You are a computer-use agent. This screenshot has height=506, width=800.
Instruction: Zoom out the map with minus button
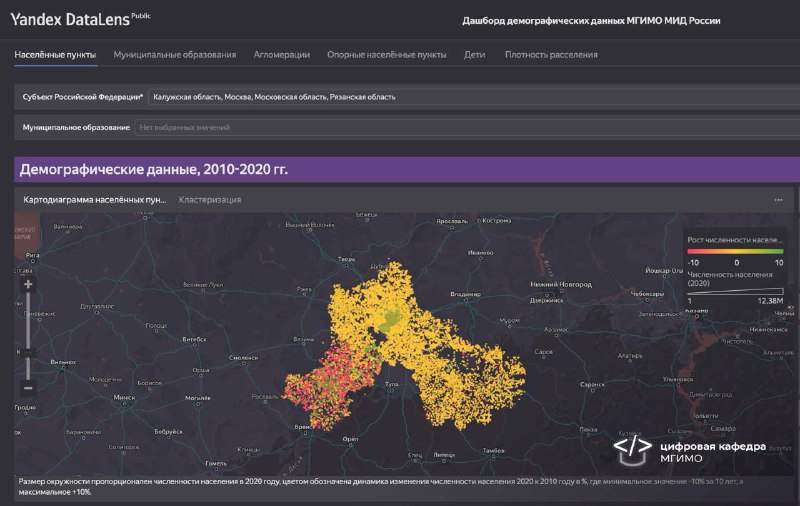pyautogui.click(x=28, y=388)
